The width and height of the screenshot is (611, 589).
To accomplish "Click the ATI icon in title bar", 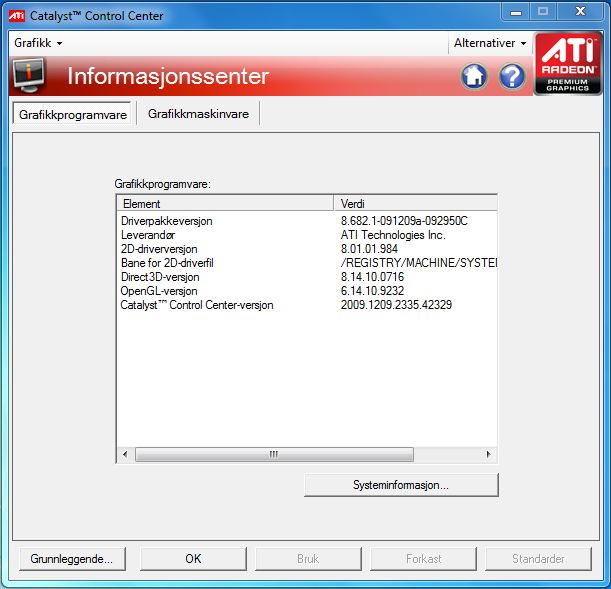I will click(17, 16).
